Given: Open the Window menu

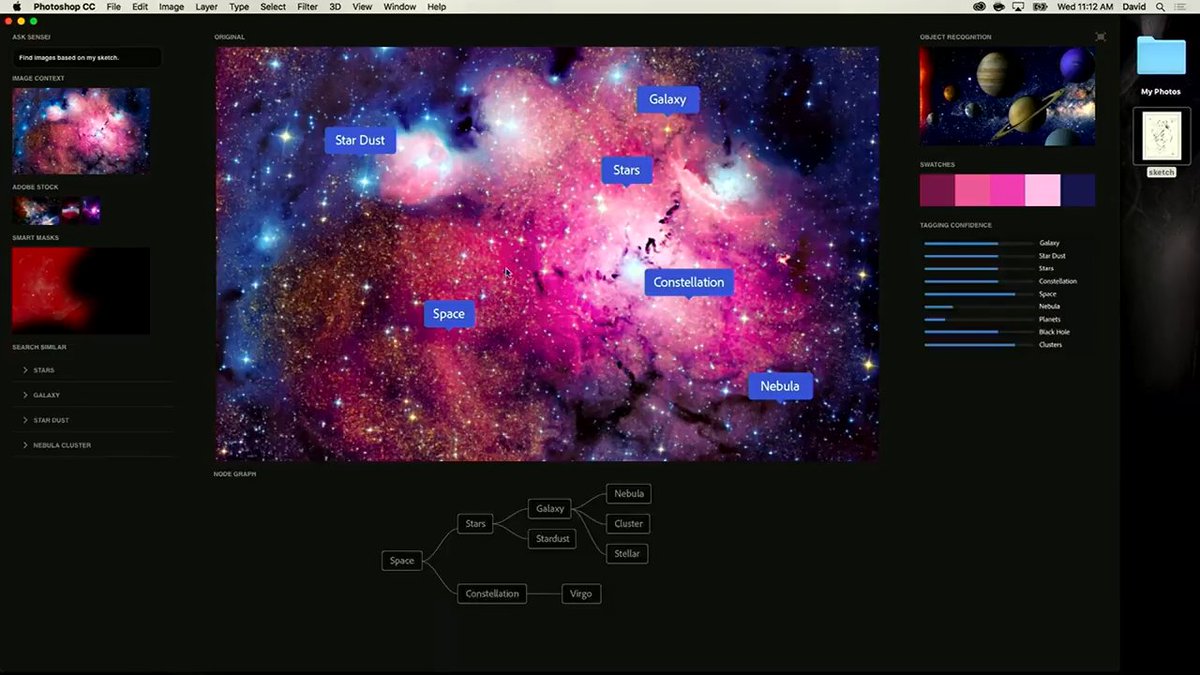Looking at the screenshot, I should (400, 6).
